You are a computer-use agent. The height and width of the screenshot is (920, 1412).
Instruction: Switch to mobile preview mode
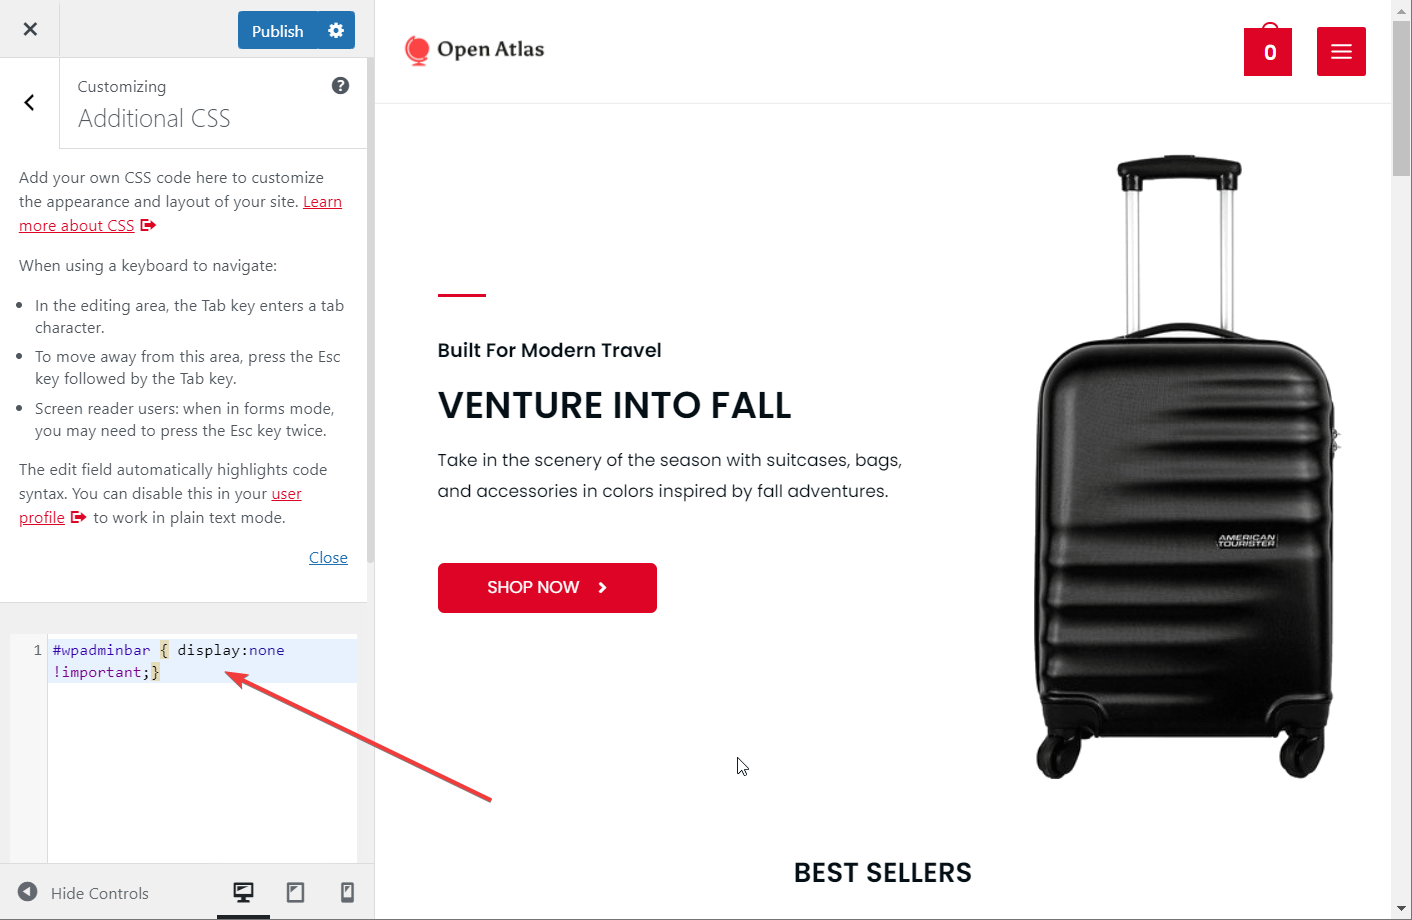coord(347,892)
